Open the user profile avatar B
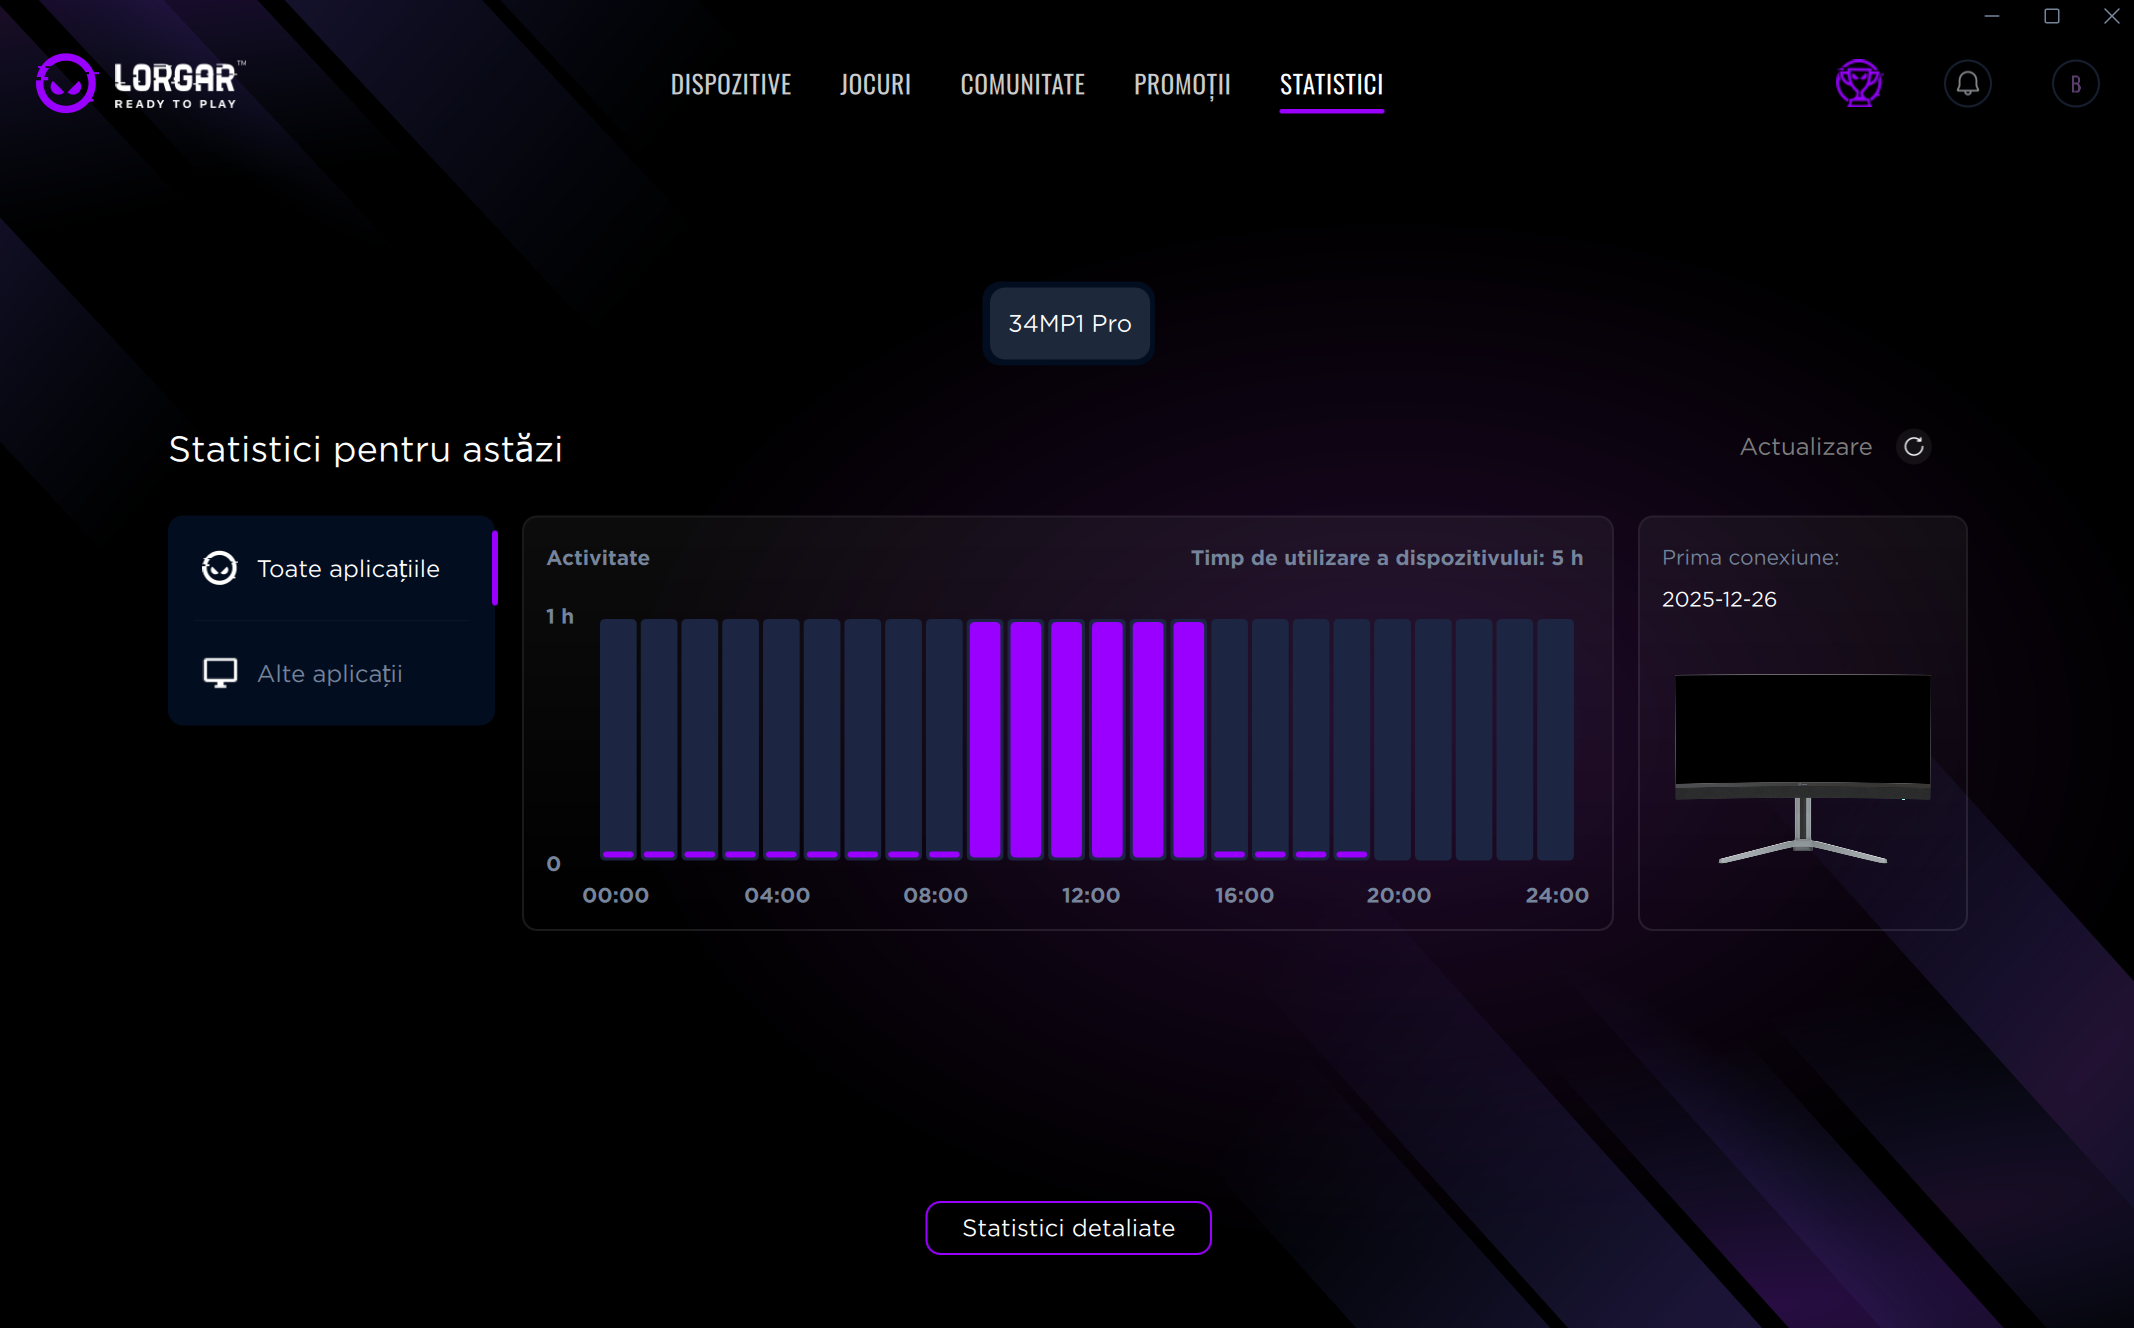Viewport: 2134px width, 1328px height. [2075, 83]
